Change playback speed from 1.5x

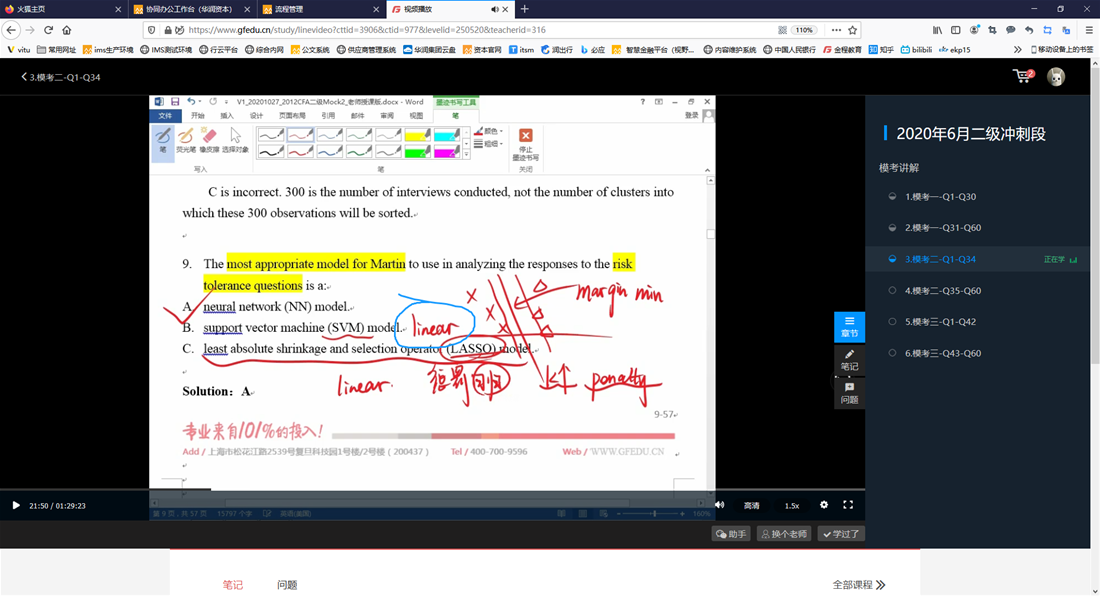(792, 506)
